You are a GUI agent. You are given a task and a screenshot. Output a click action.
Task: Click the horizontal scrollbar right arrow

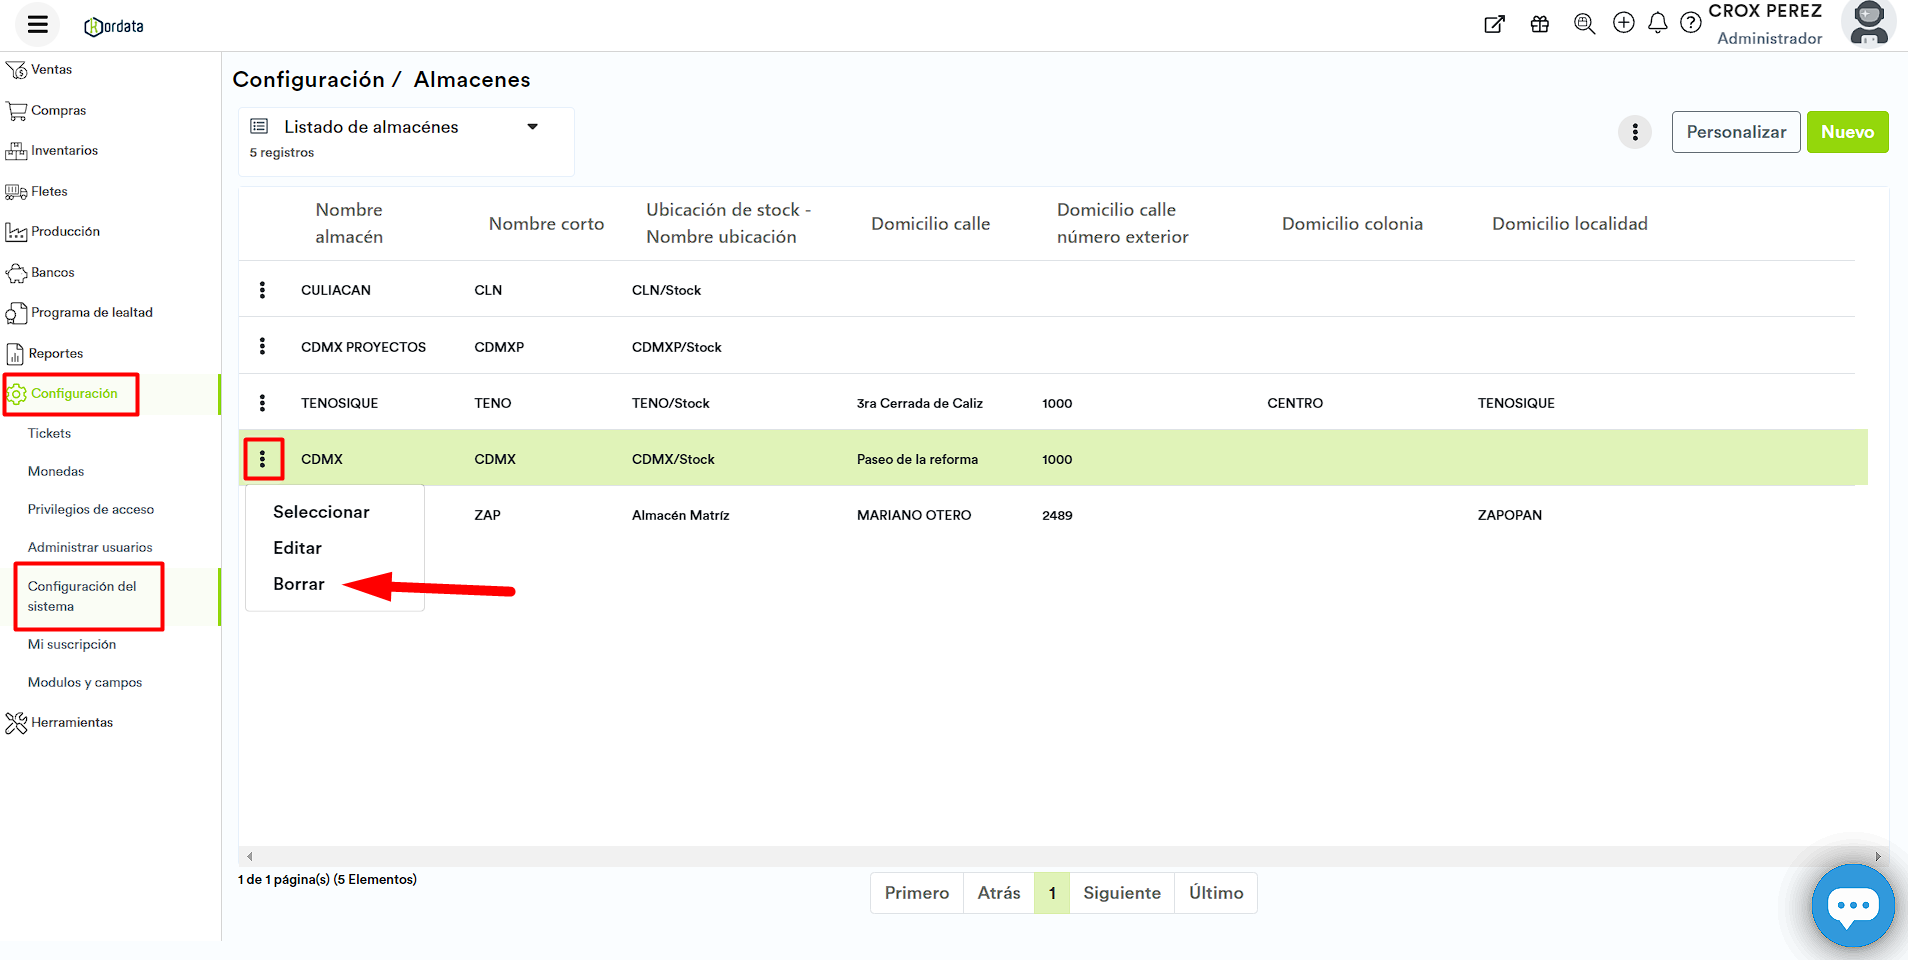1877,856
